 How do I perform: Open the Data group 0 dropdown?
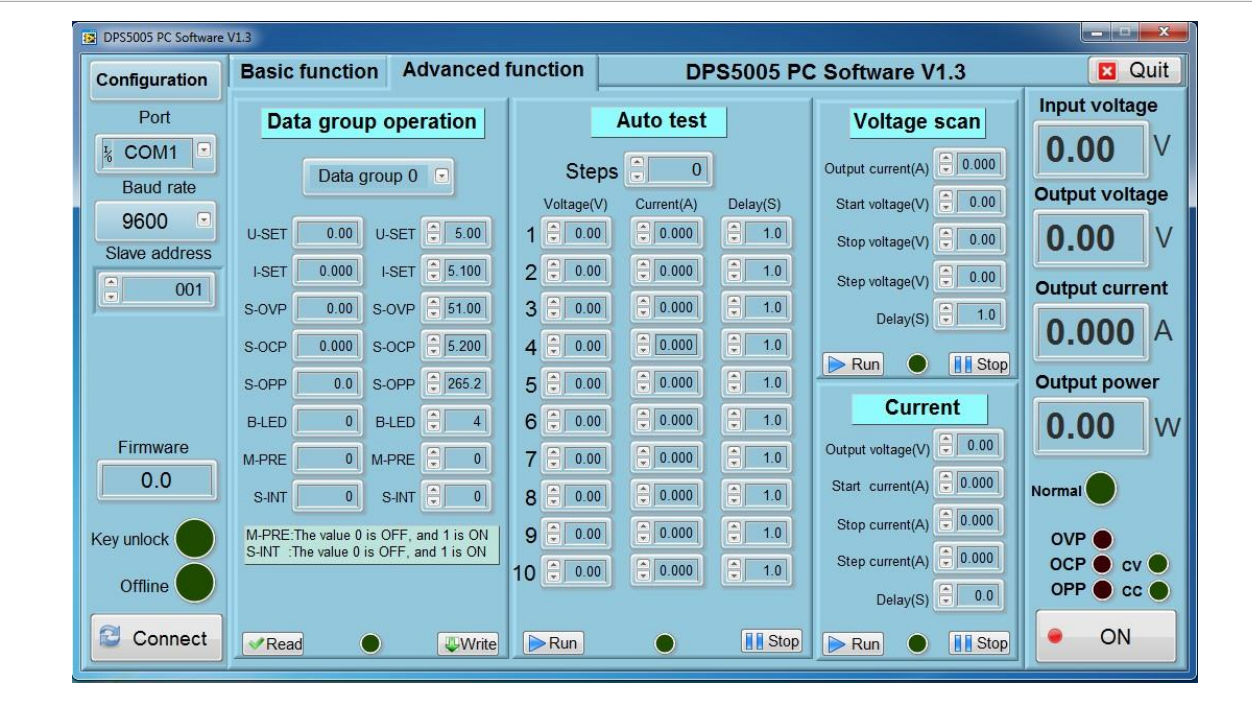[x=441, y=176]
